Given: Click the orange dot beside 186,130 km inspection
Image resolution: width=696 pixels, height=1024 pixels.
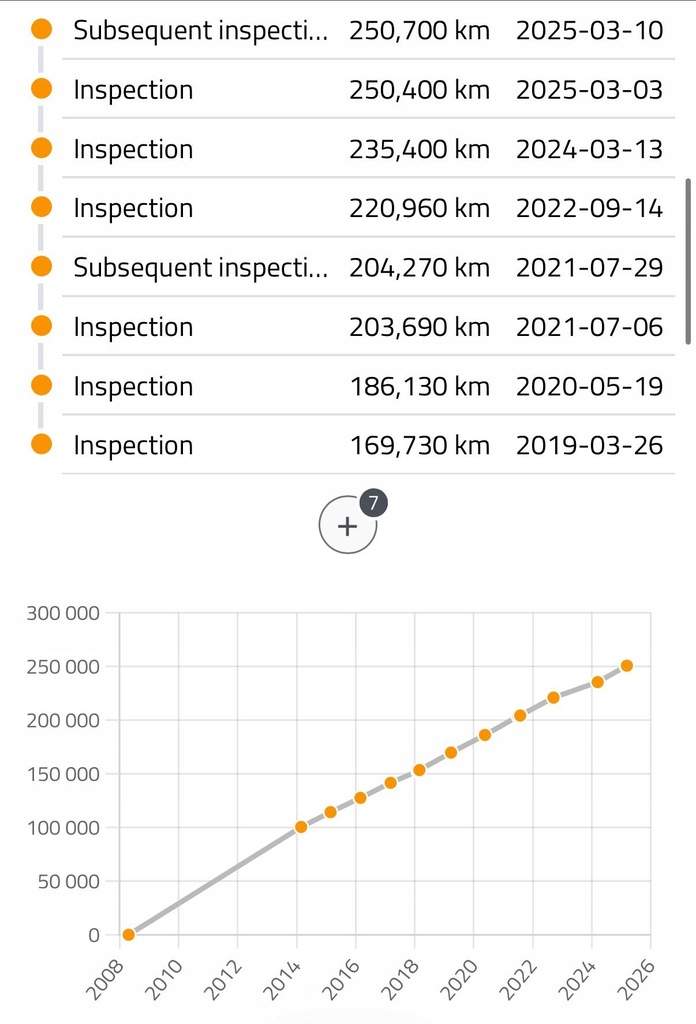Looking at the screenshot, I should click(42, 385).
